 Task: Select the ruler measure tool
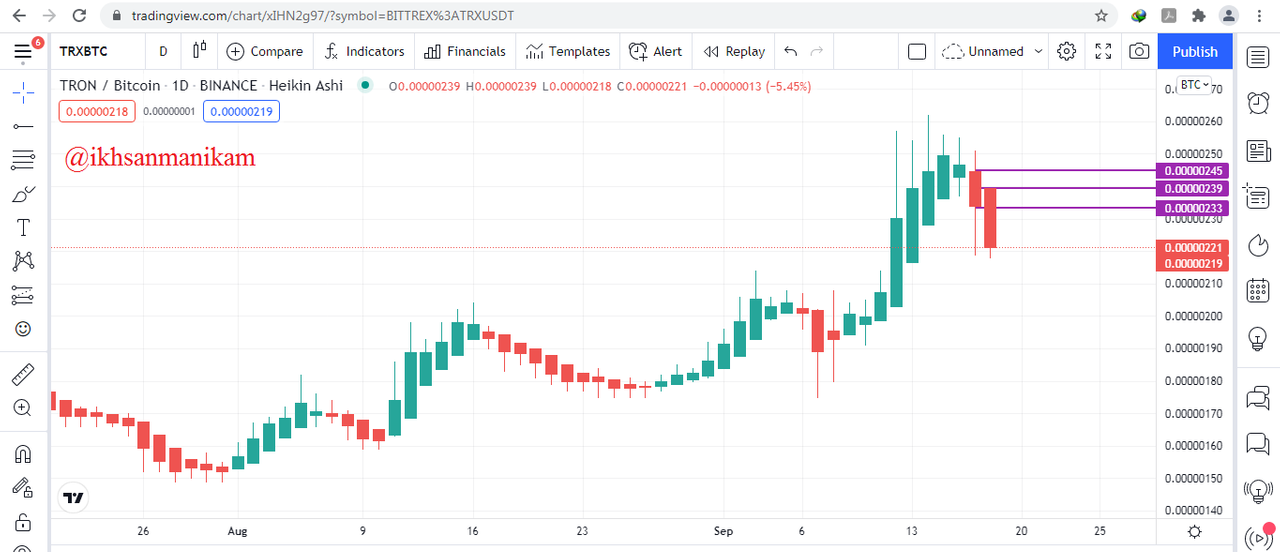pyautogui.click(x=23, y=376)
